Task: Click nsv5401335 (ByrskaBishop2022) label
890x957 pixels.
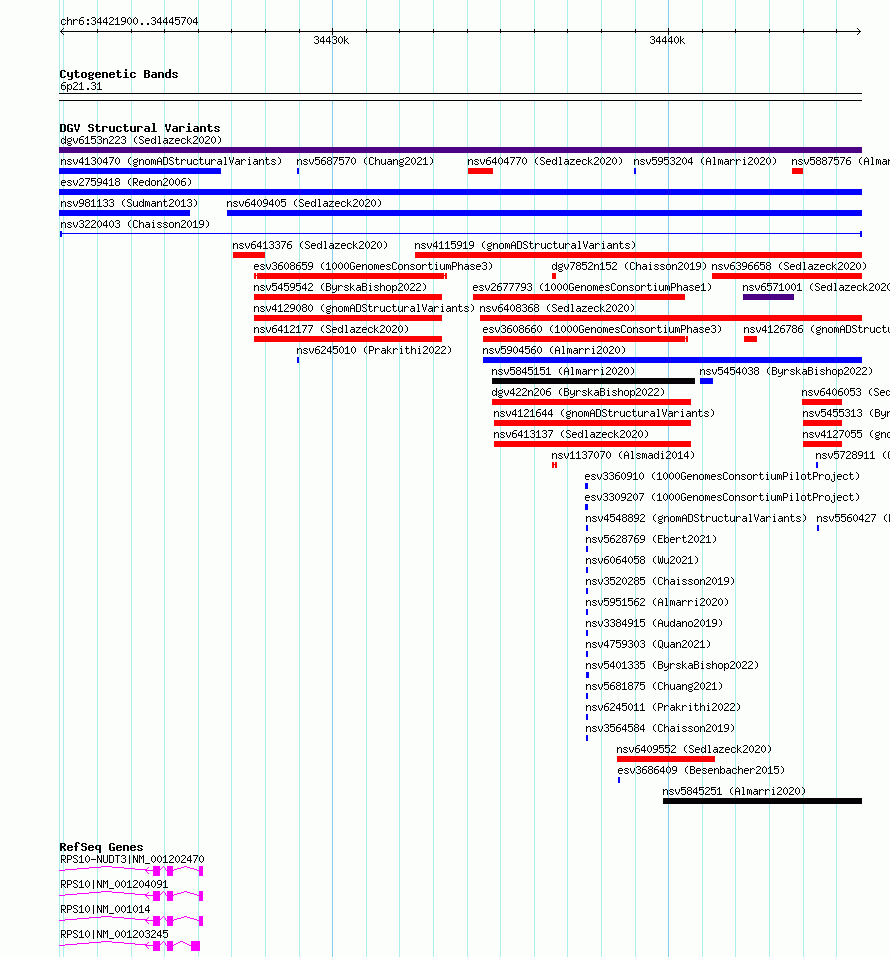Action: click(x=672, y=665)
